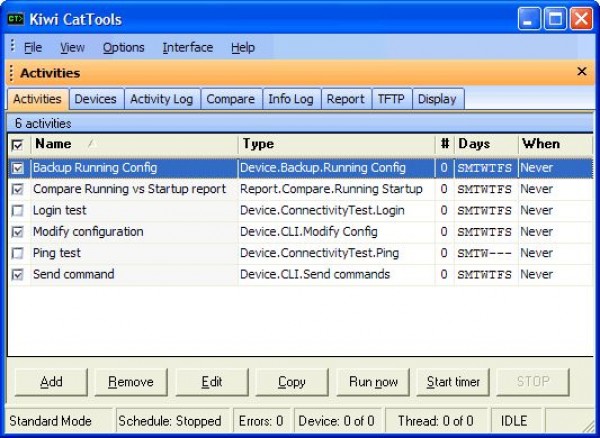Switch to the TFTP tab
The image size is (600, 438).
click(x=390, y=99)
